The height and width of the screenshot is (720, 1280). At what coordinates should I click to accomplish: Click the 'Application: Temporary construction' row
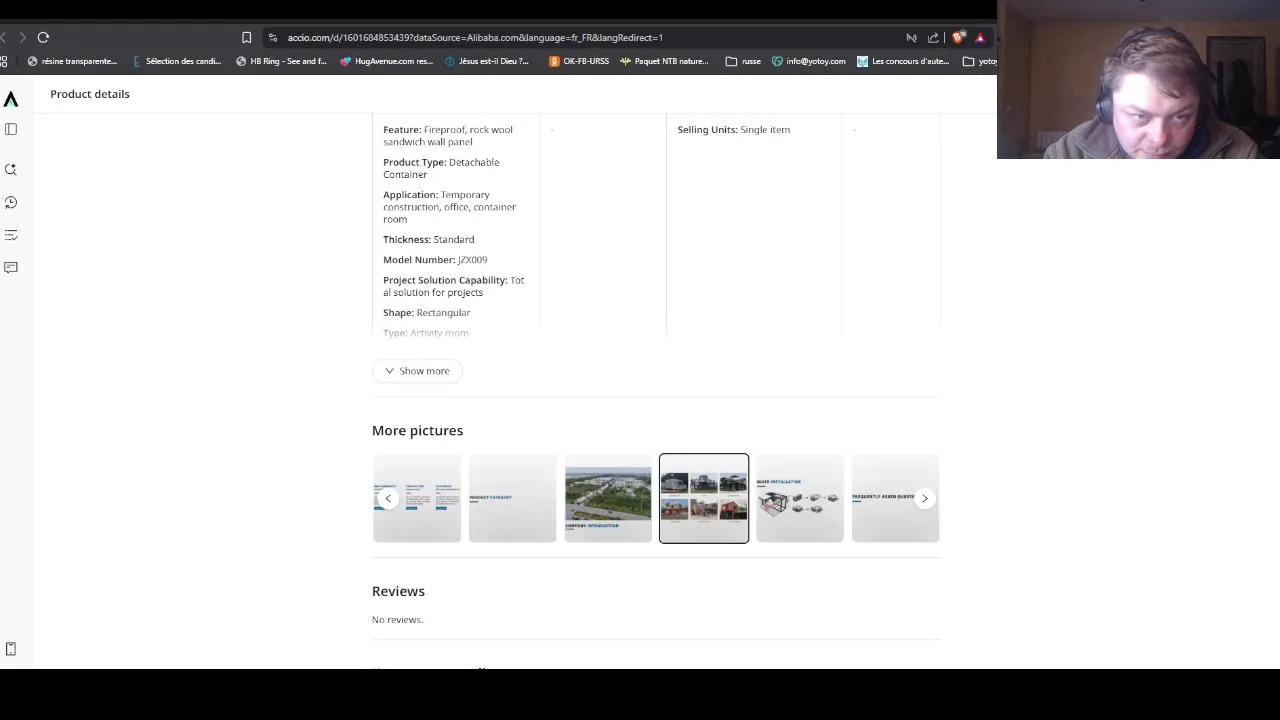point(449,207)
